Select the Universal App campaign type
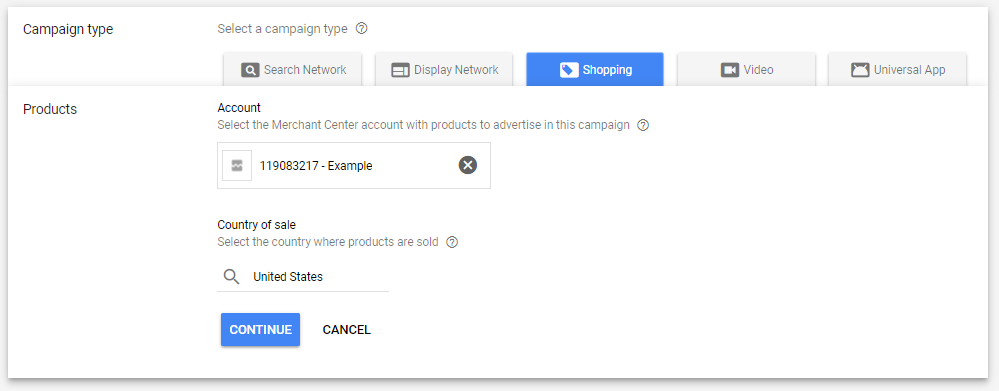 [x=897, y=69]
